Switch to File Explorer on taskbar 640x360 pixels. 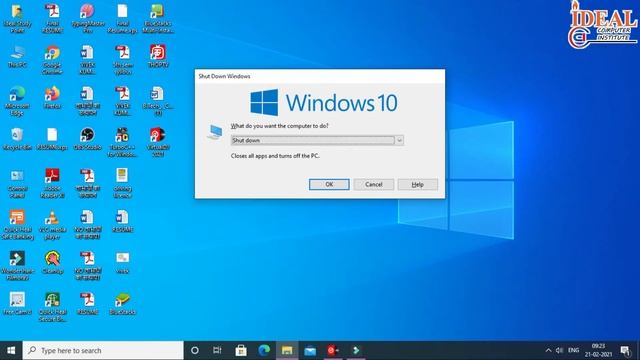pos(287,351)
